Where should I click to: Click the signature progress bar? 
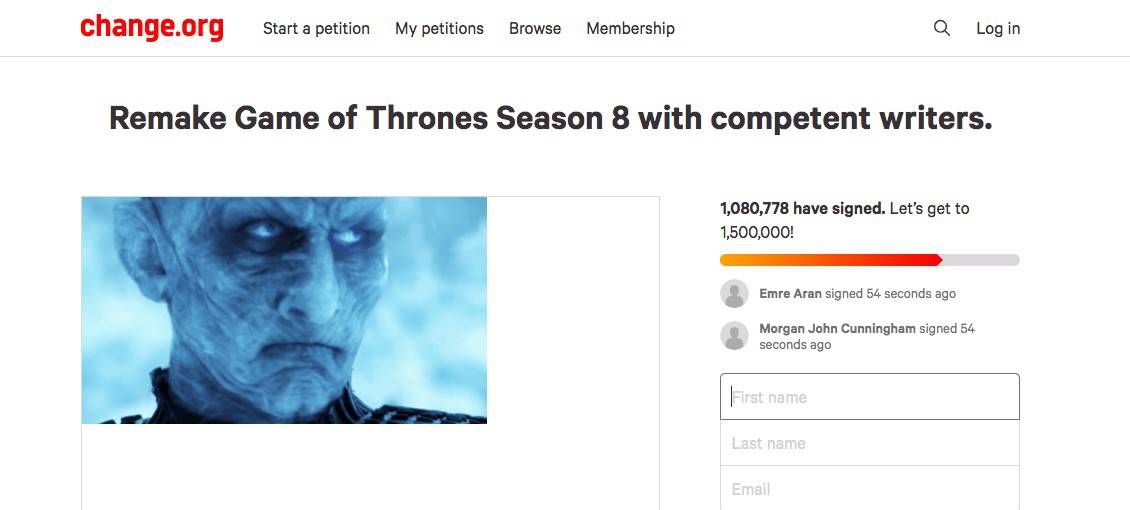coord(870,260)
